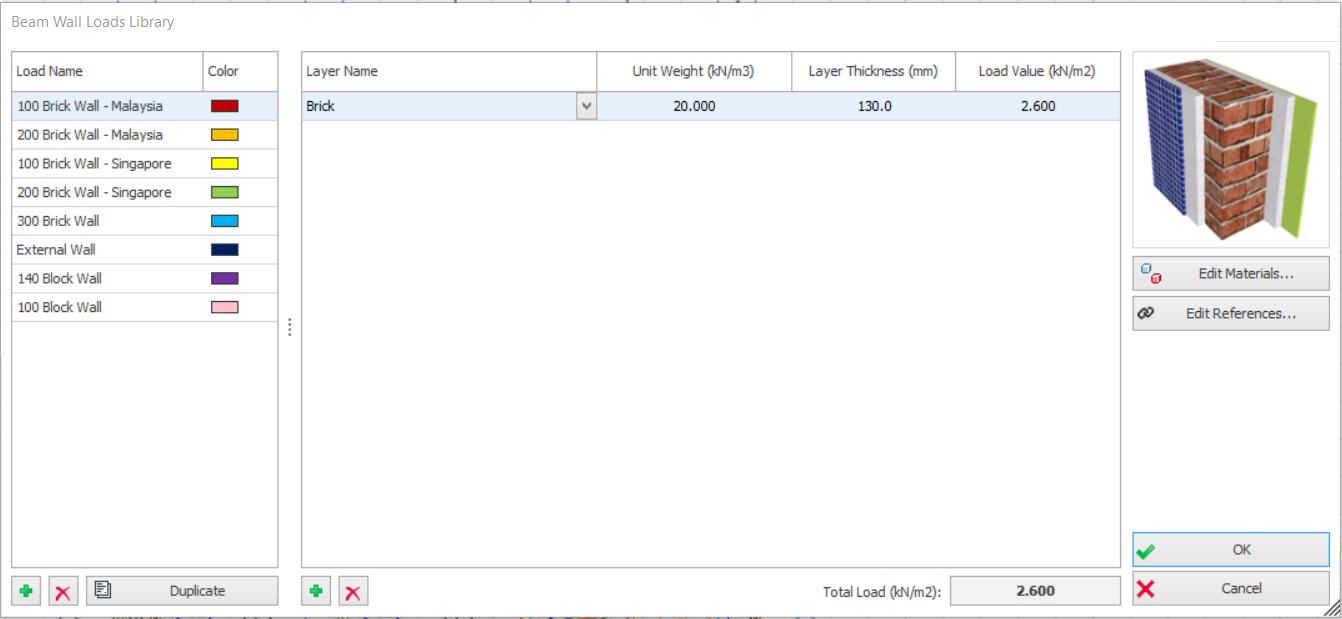Image resolution: width=1342 pixels, height=619 pixels.
Task: Add a new layer with green plus icon
Action: click(x=316, y=591)
